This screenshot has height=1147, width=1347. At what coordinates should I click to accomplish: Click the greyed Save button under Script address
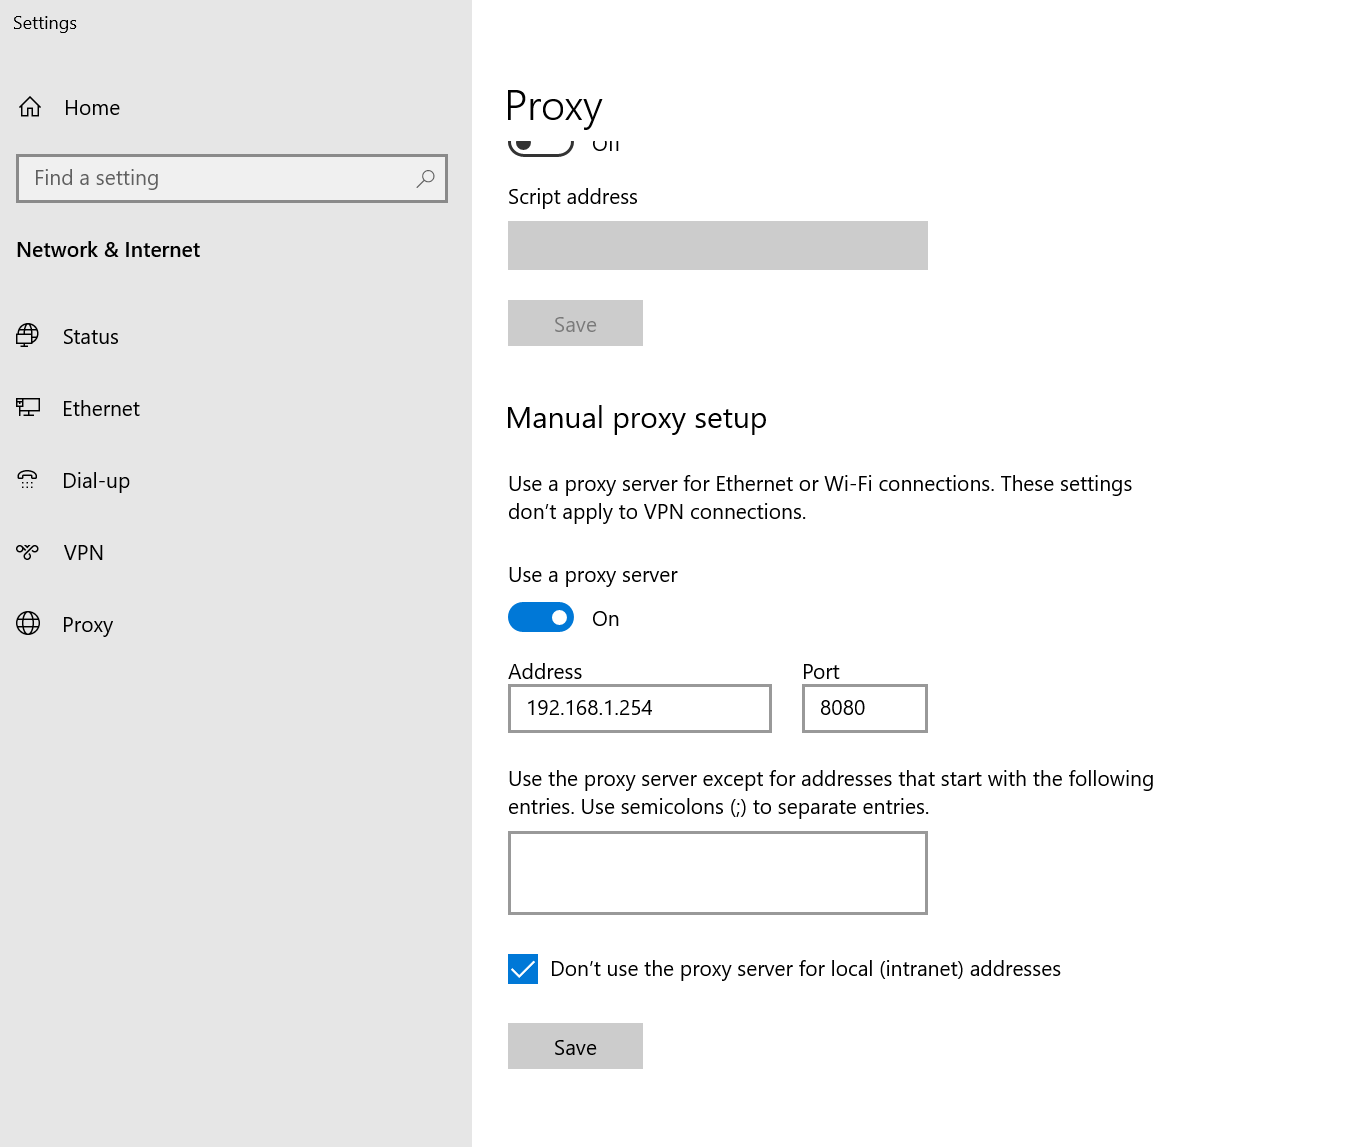coord(575,324)
